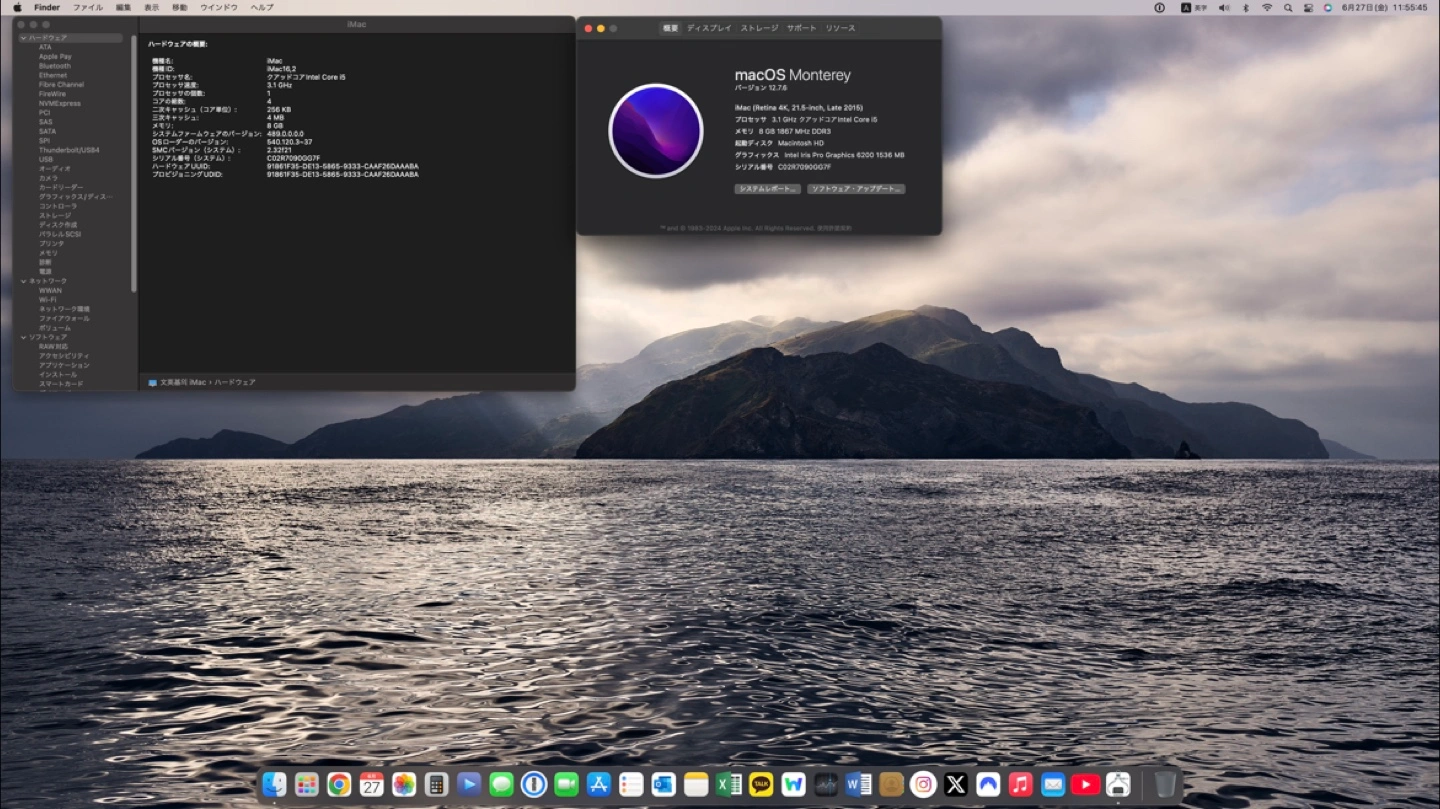
Task: Click the システムレポート button
Action: [x=767, y=188]
